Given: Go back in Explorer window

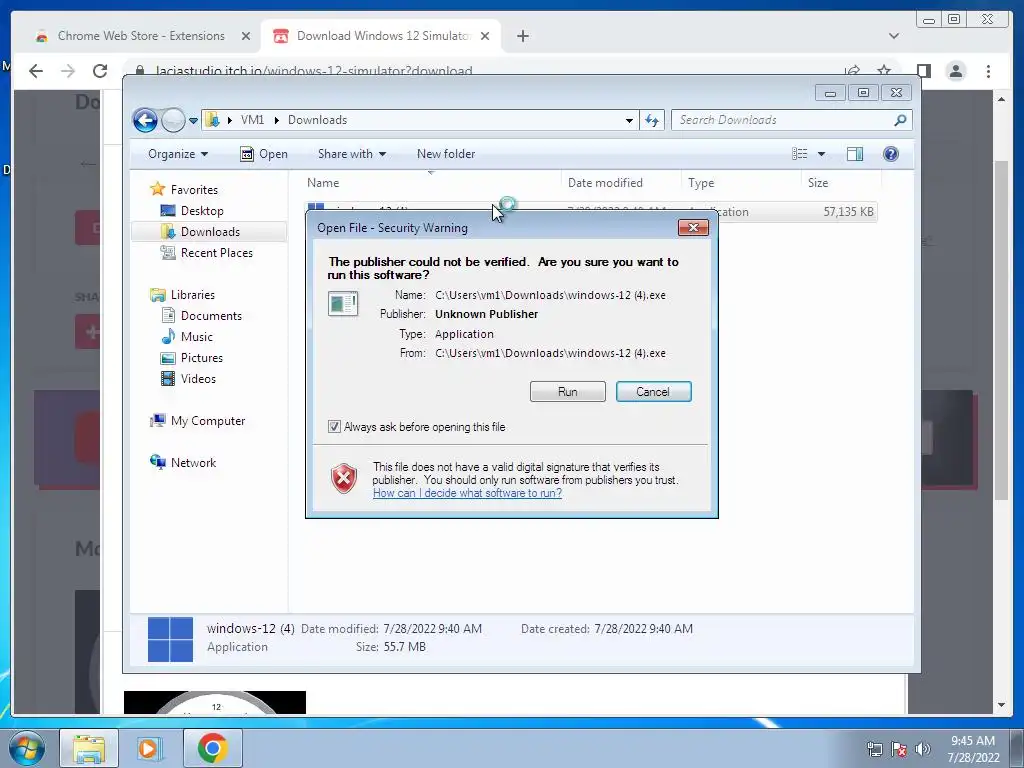Looking at the screenshot, I should click(x=145, y=120).
